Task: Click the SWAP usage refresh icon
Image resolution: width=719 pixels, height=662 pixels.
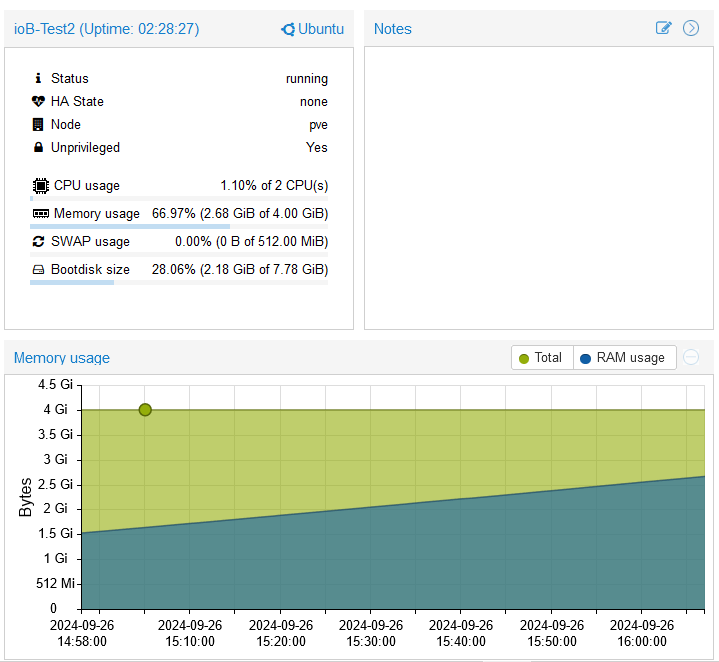Action: pyautogui.click(x=39, y=241)
